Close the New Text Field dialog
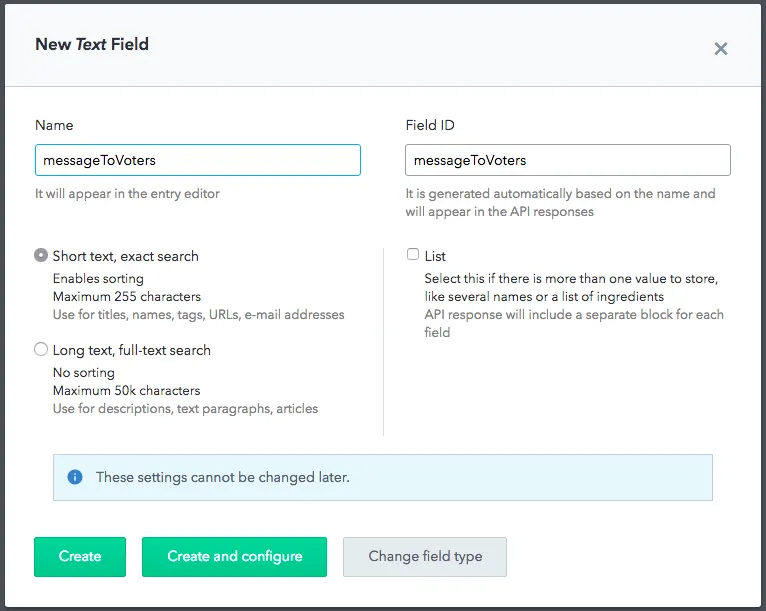 [721, 49]
